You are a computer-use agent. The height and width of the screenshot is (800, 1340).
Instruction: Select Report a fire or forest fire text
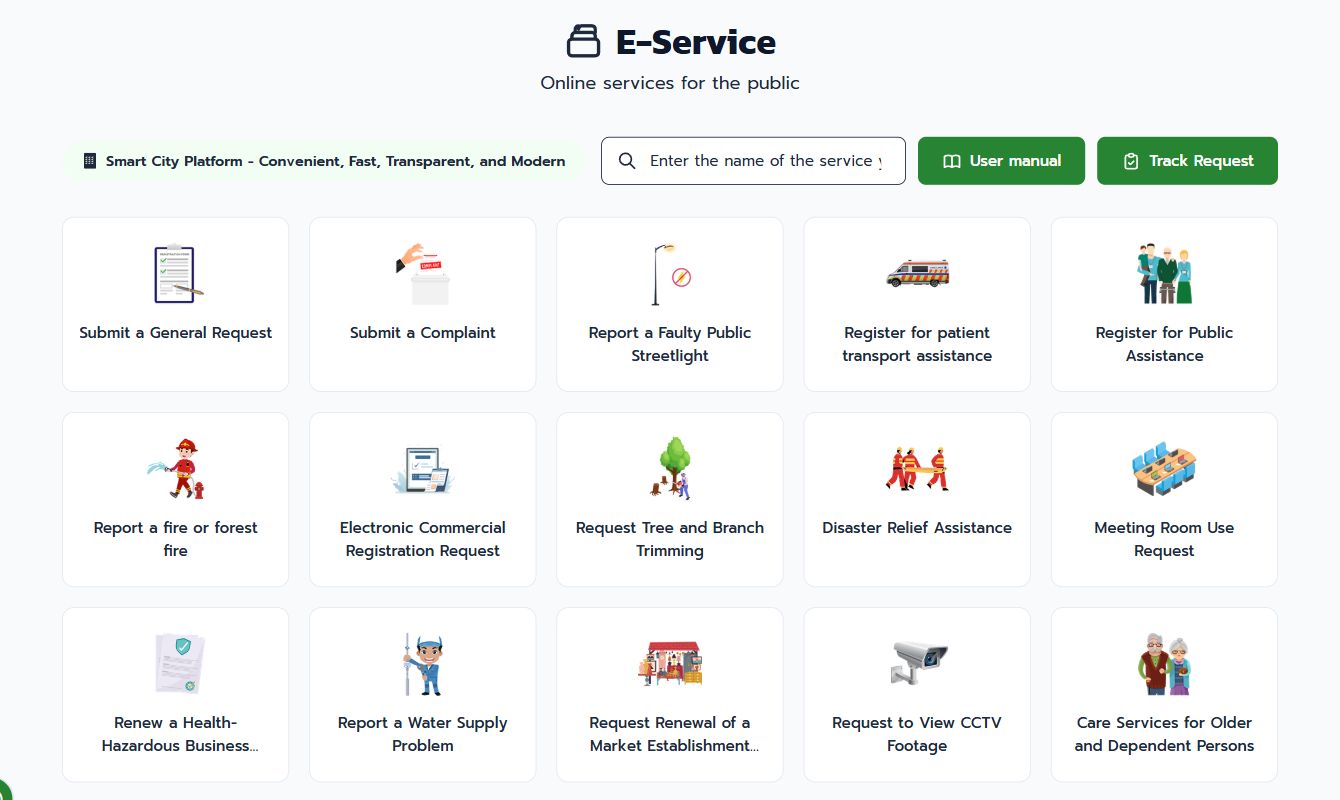[x=176, y=539]
